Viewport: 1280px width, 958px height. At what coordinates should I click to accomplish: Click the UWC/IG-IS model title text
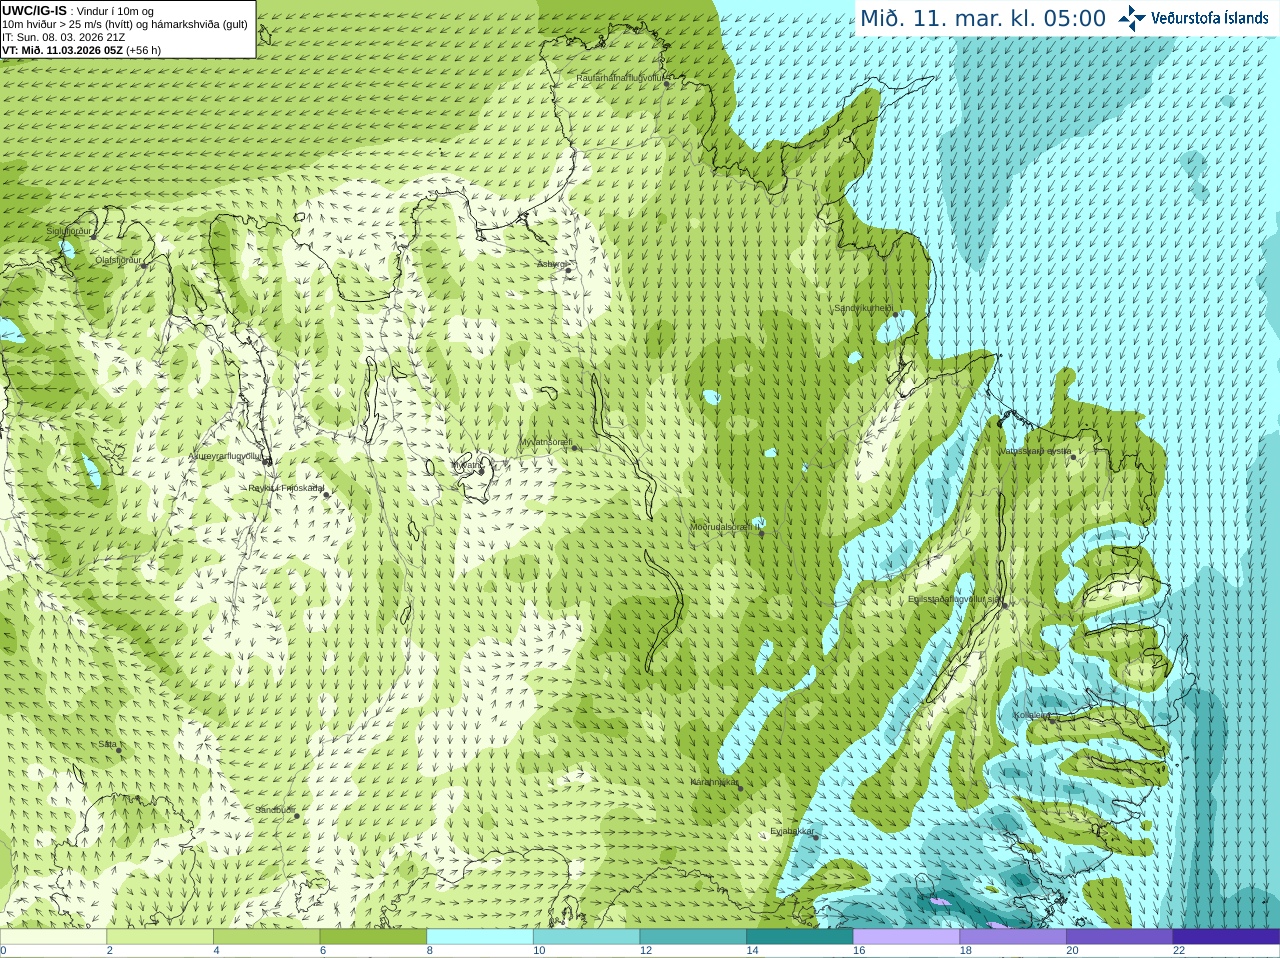(35, 10)
